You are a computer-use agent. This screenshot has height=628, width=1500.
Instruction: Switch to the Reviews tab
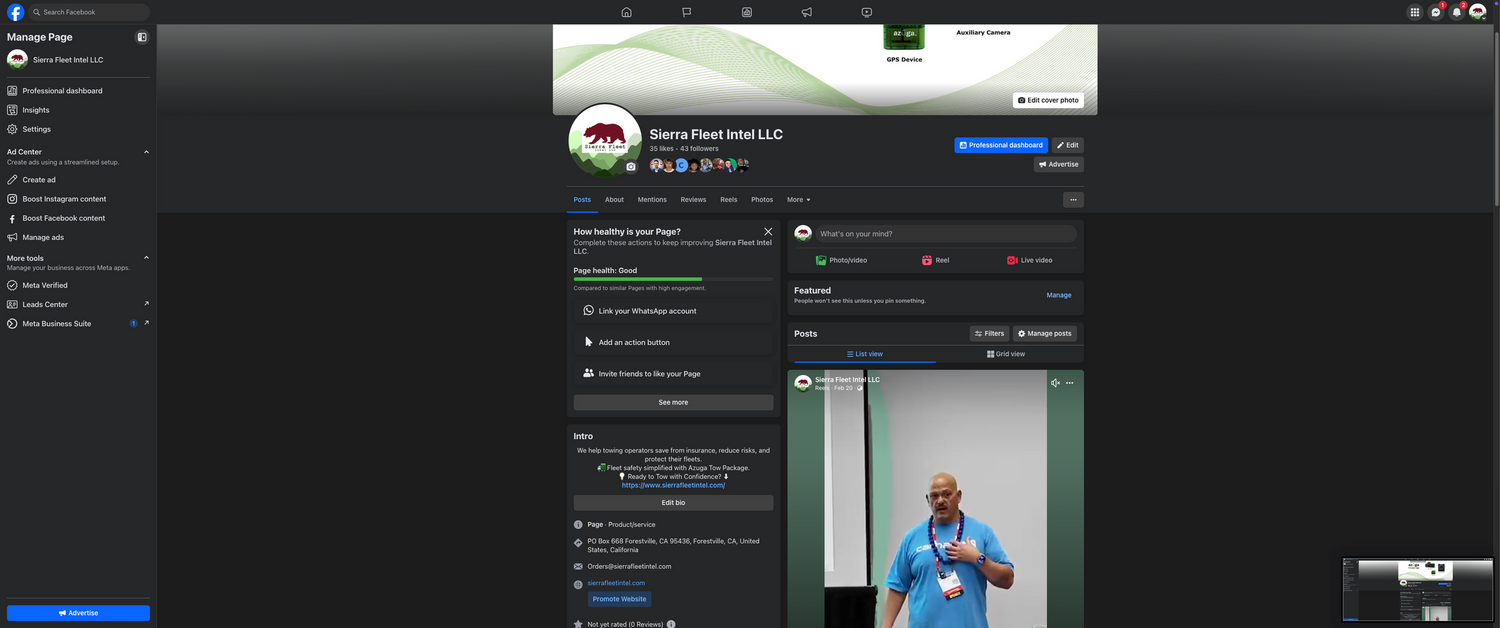(693, 199)
